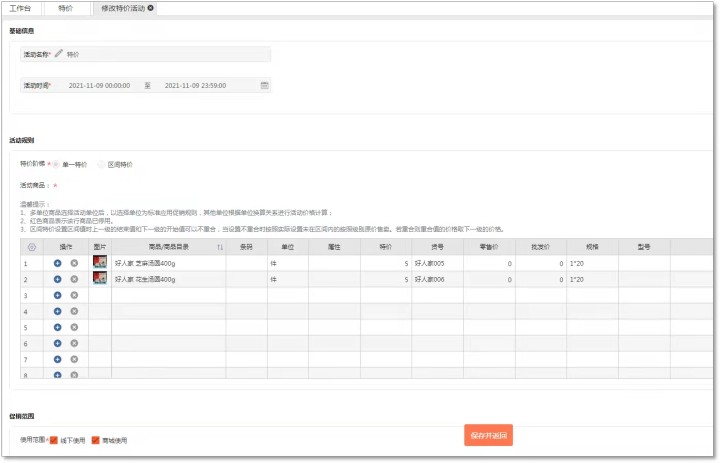Viewport: 720px width, 463px height.
Task: Click the 特价 cell for 花生汤圆400g row
Action: pyautogui.click(x=384, y=280)
